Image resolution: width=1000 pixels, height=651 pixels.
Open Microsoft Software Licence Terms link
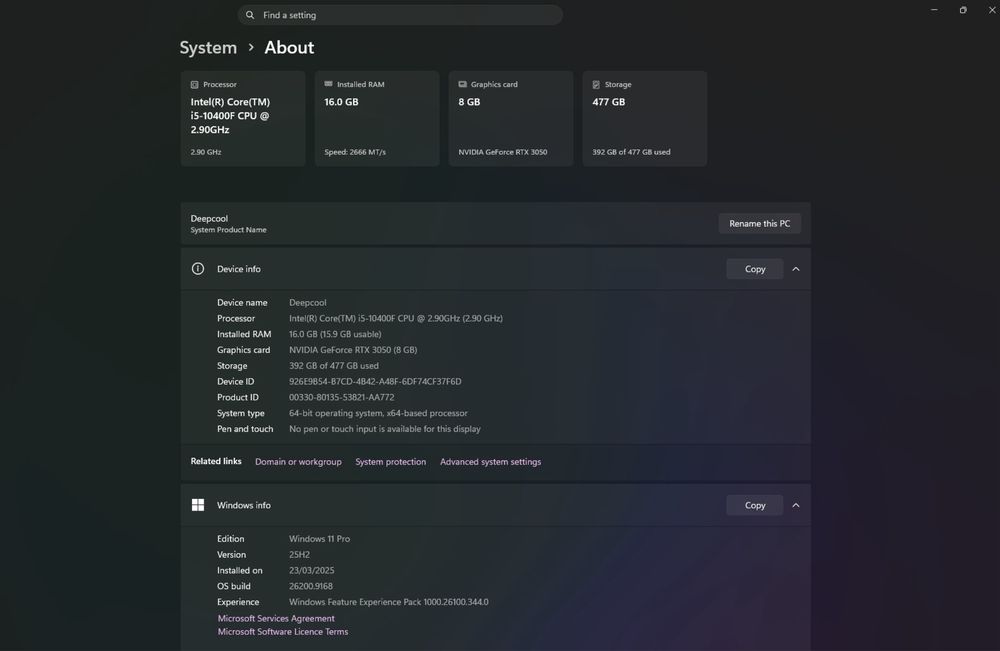[283, 631]
